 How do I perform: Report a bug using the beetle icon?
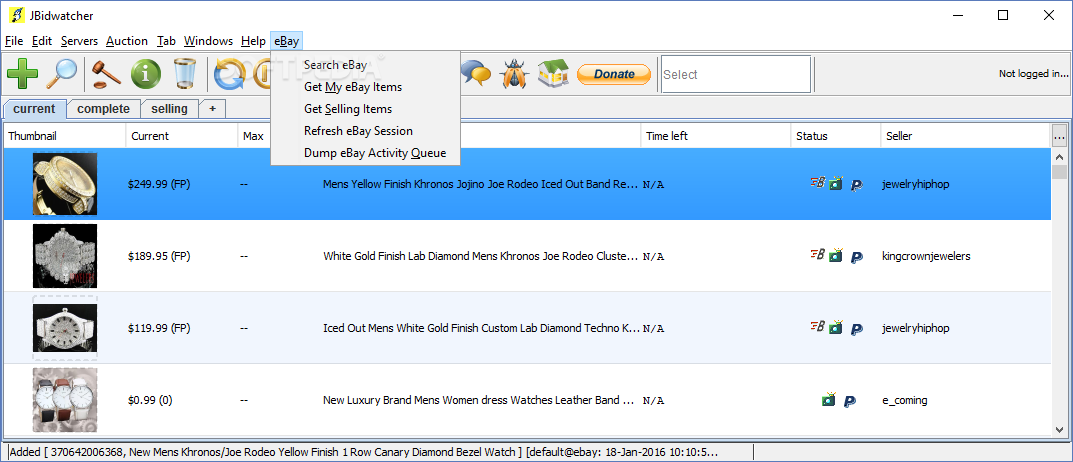tap(515, 73)
